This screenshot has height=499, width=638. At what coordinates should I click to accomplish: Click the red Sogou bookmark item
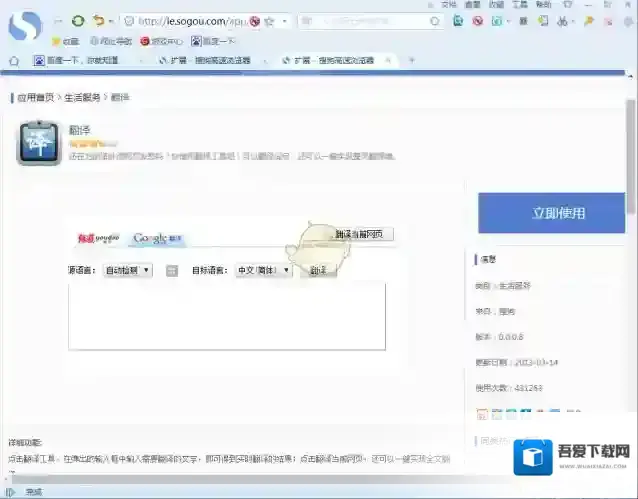162,41
